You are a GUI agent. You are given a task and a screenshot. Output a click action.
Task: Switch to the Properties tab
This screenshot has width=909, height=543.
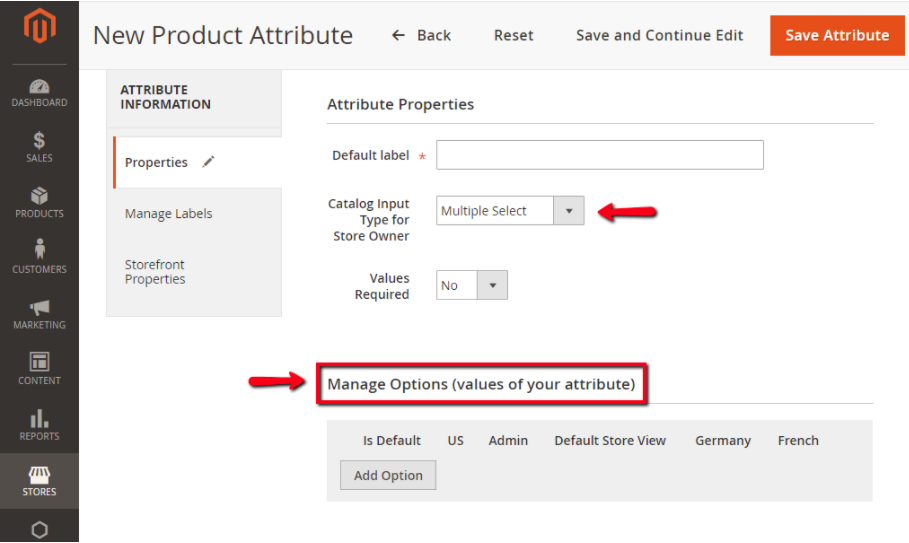coord(156,163)
